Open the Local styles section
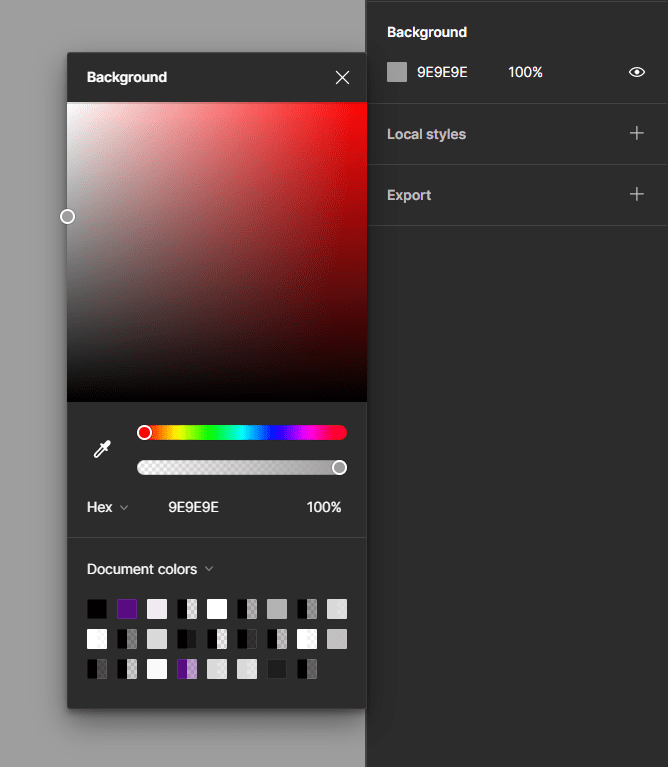The image size is (668, 767). click(x=427, y=135)
